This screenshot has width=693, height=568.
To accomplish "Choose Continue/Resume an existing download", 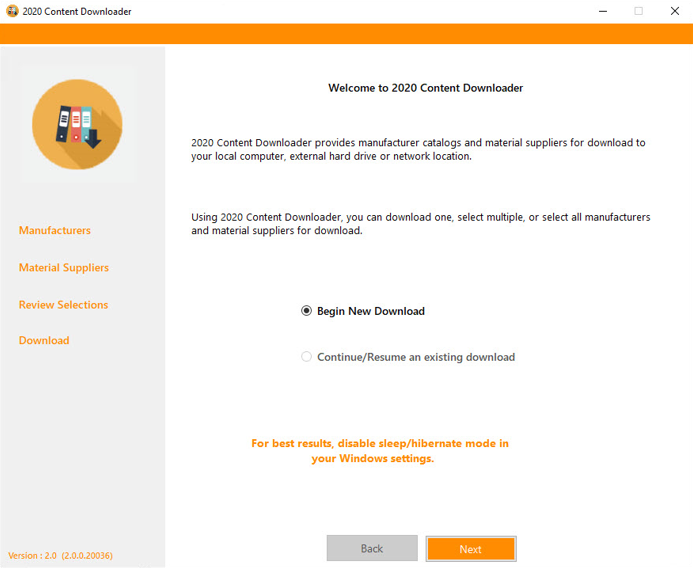I will (408, 357).
